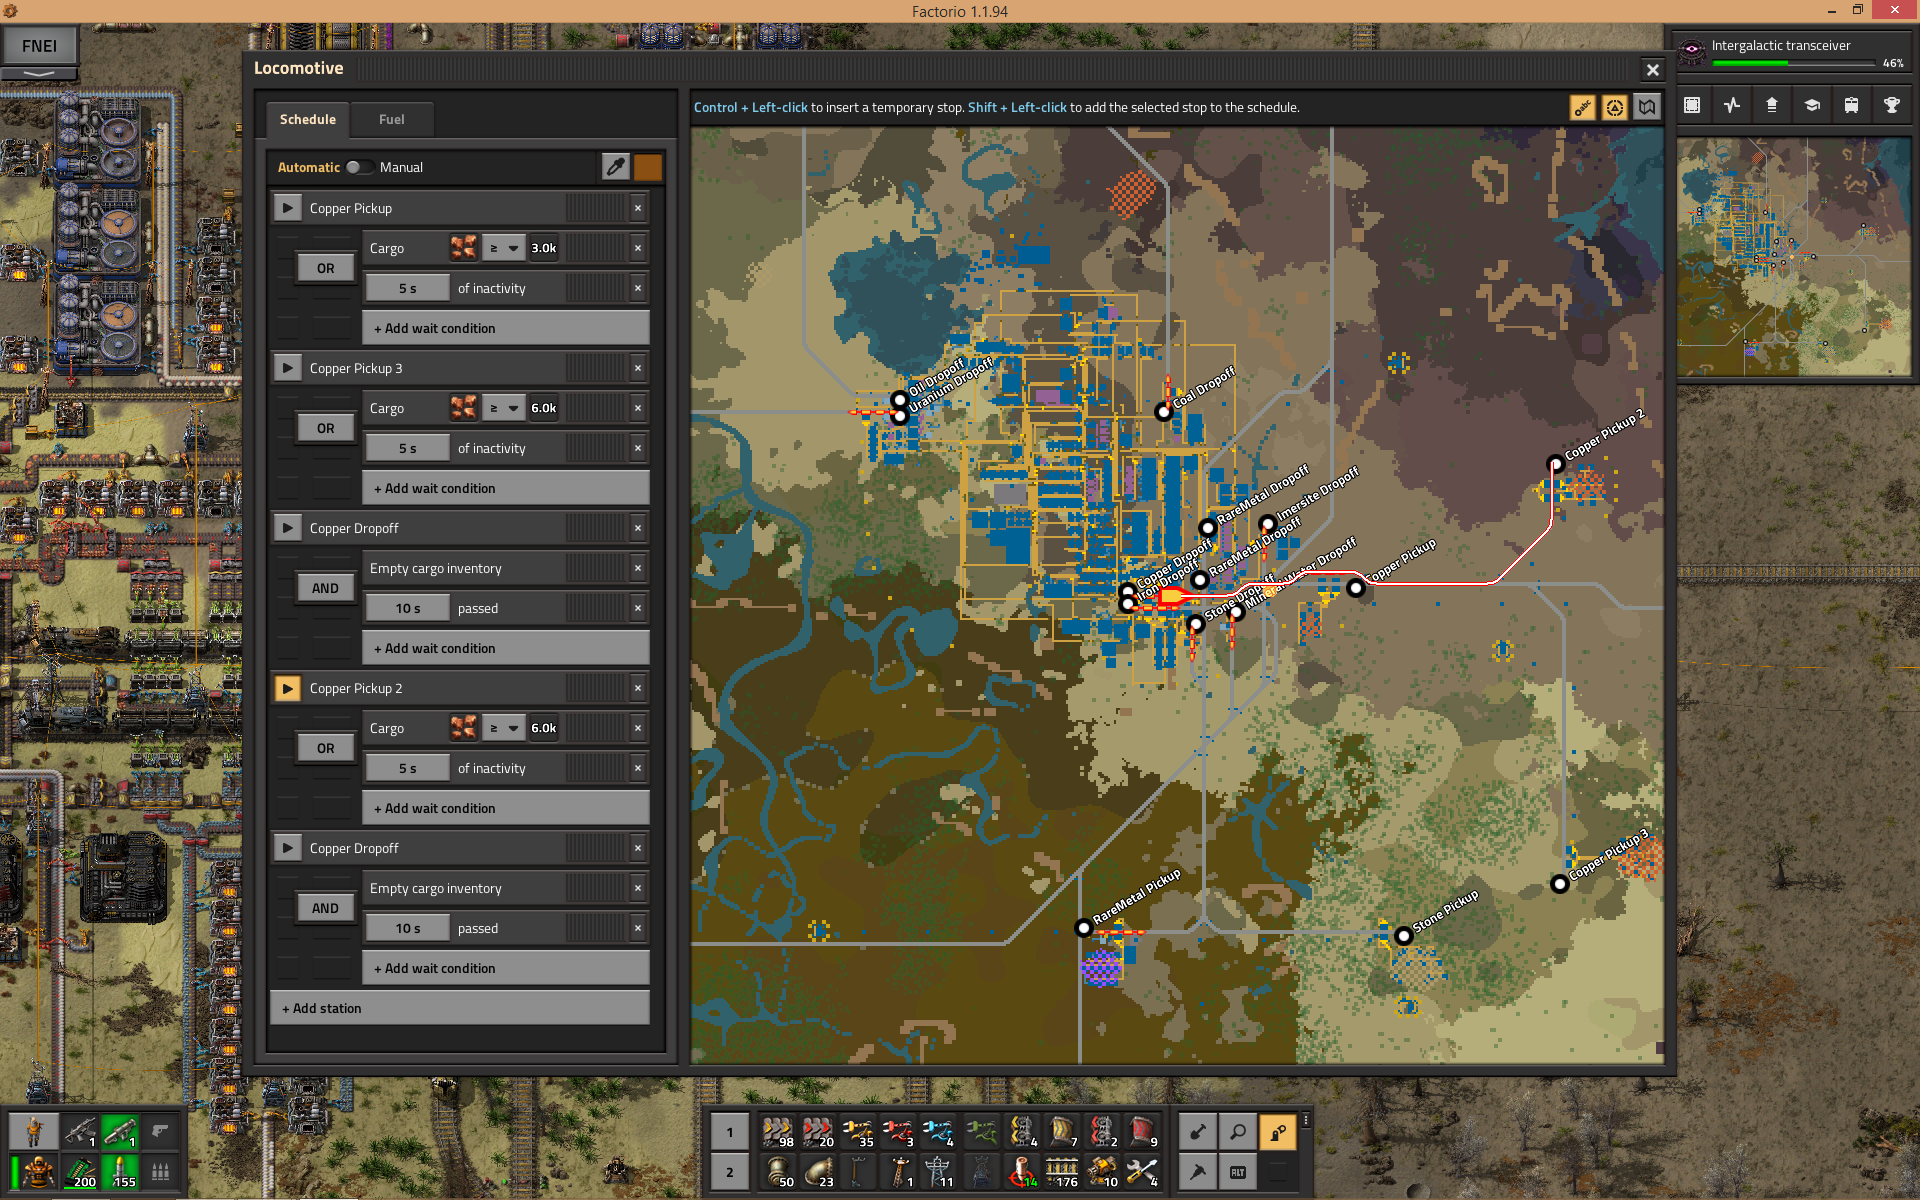1920x1200 pixels.
Task: Click the go-to arrow for first Copper Dropoff
Action: [288, 528]
